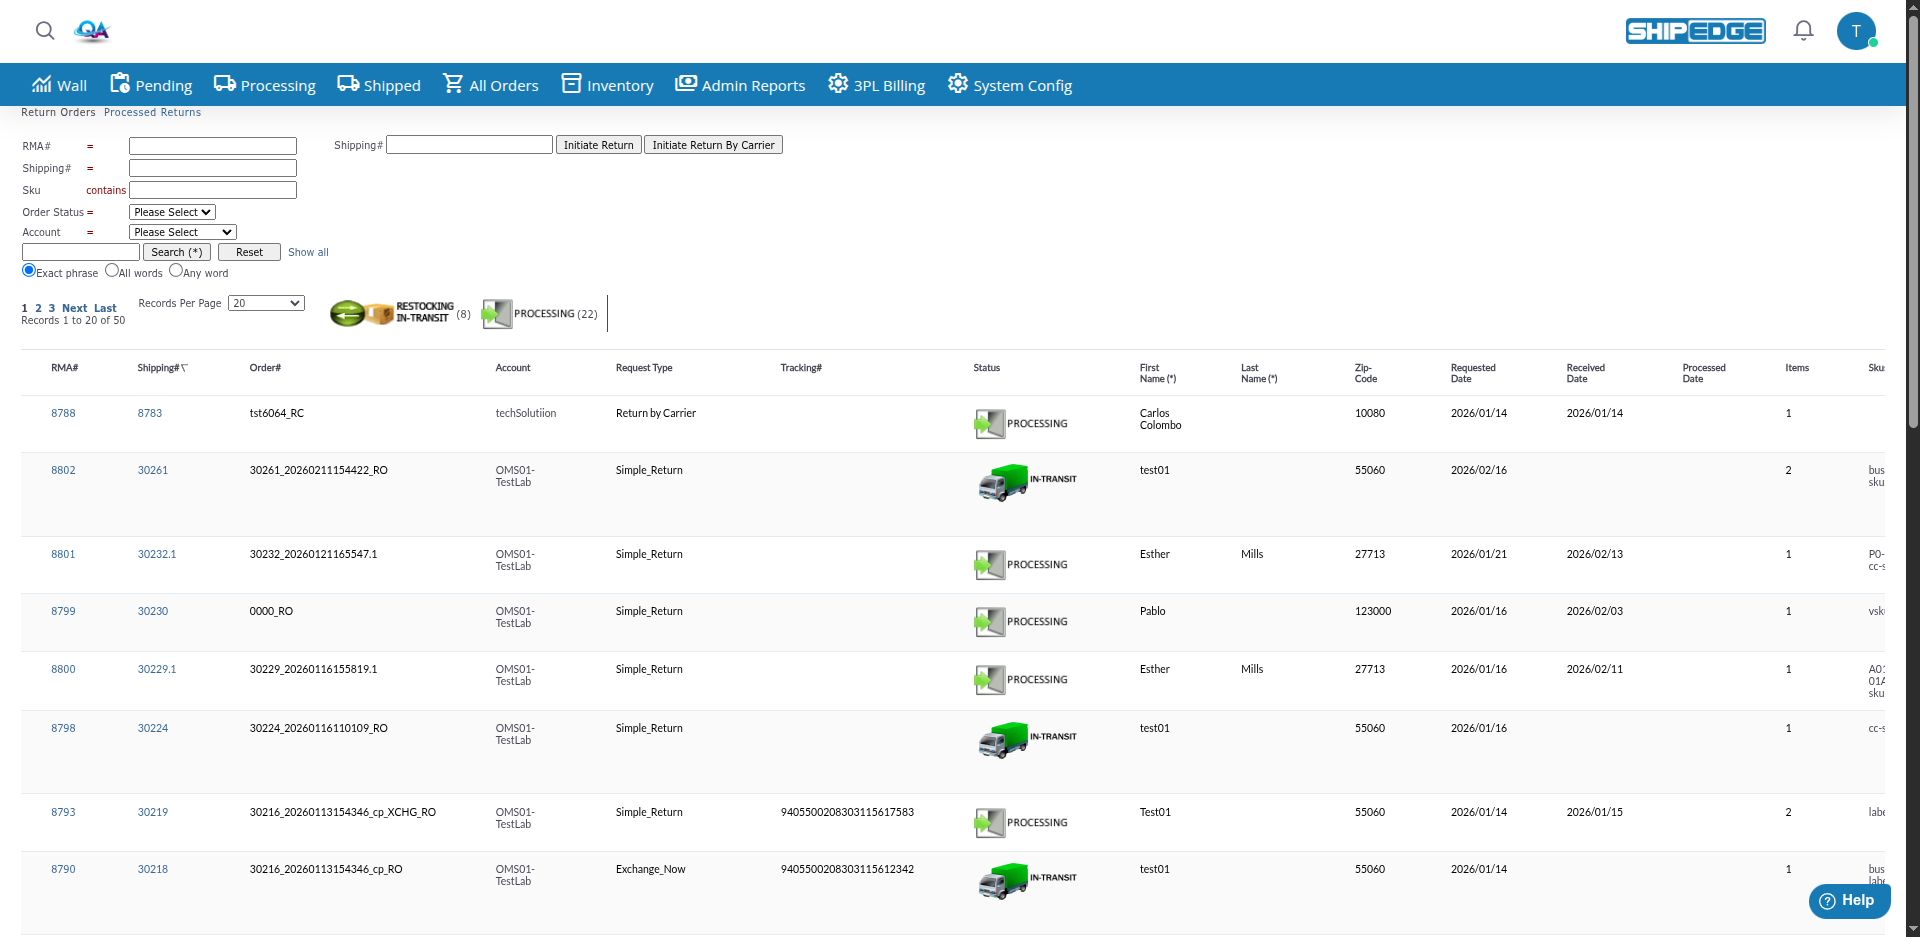Open the Account filter dropdown
The image size is (1920, 937).
182,232
